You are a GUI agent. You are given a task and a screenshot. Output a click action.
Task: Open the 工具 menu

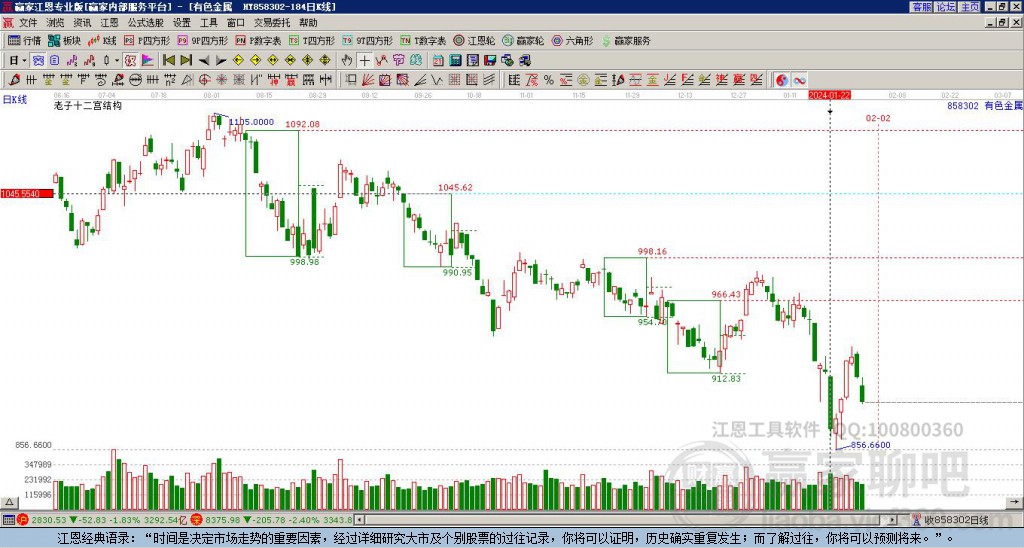pos(208,23)
